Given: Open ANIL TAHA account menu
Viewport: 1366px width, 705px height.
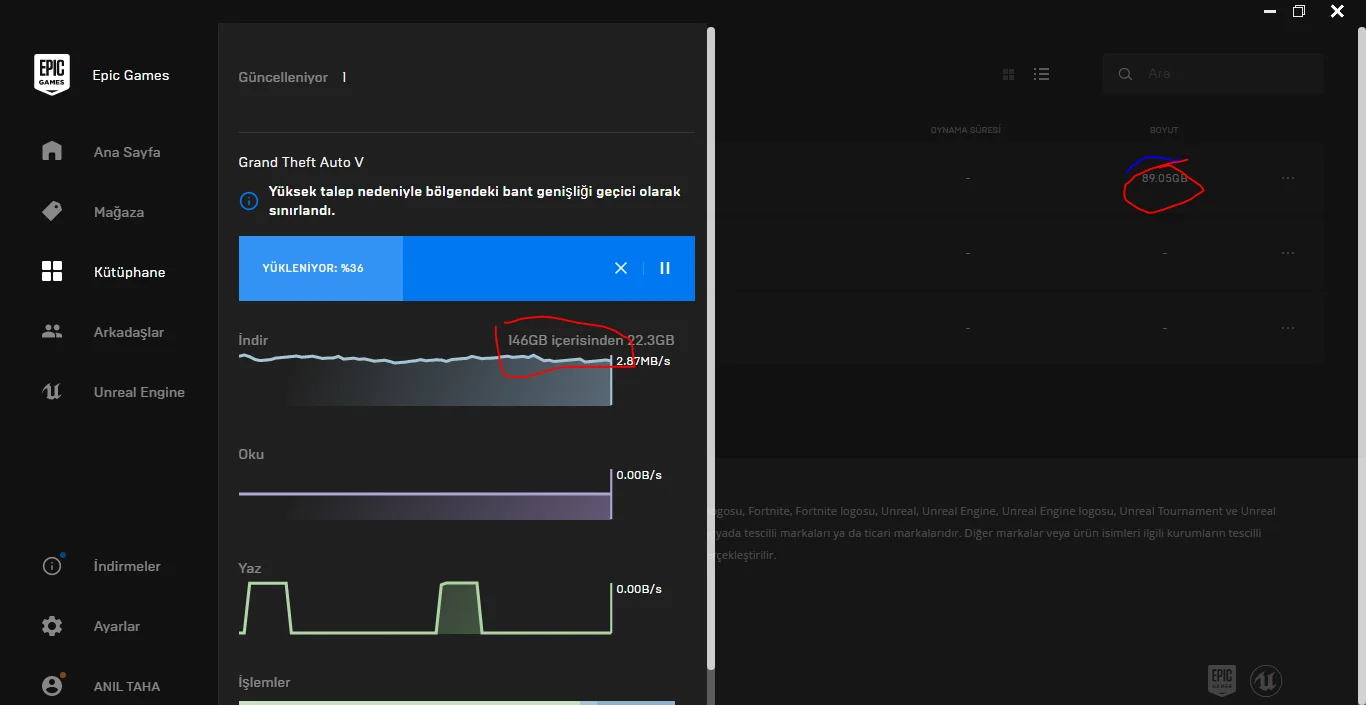Looking at the screenshot, I should click(x=127, y=687).
